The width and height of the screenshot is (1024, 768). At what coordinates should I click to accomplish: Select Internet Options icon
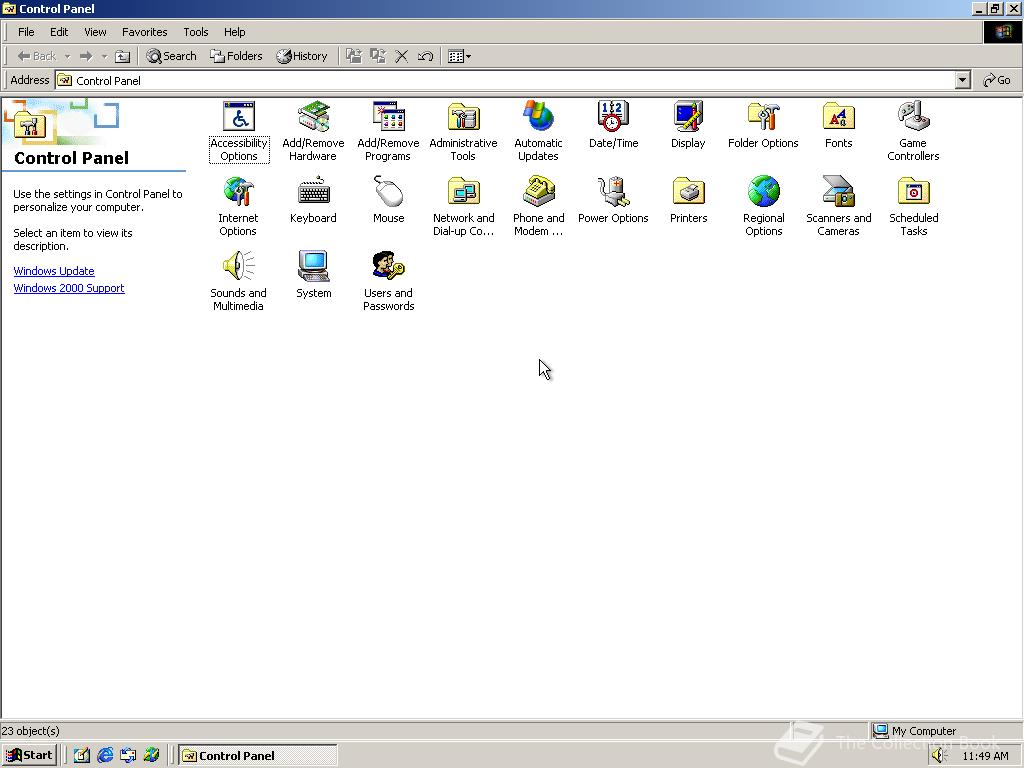pos(238,206)
